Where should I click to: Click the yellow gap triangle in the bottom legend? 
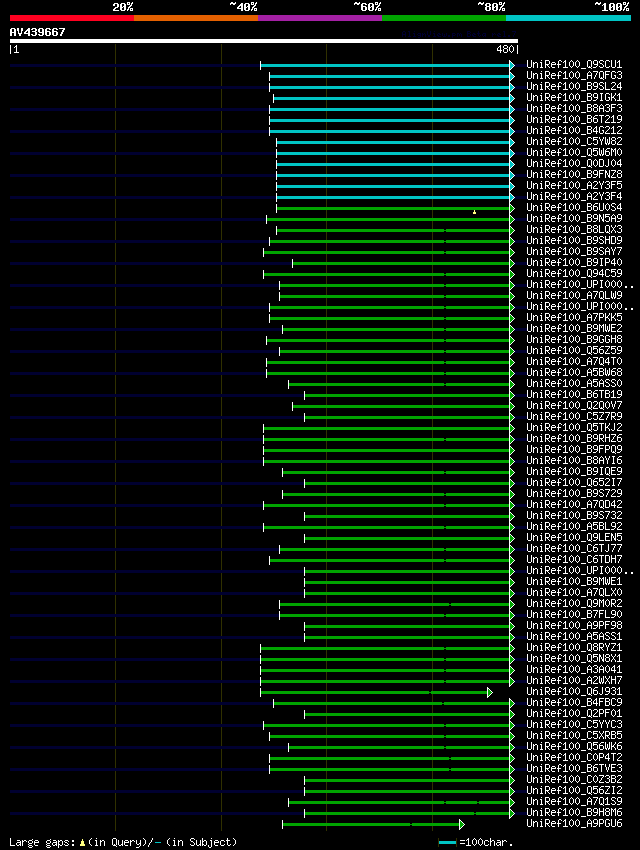click(x=82, y=842)
